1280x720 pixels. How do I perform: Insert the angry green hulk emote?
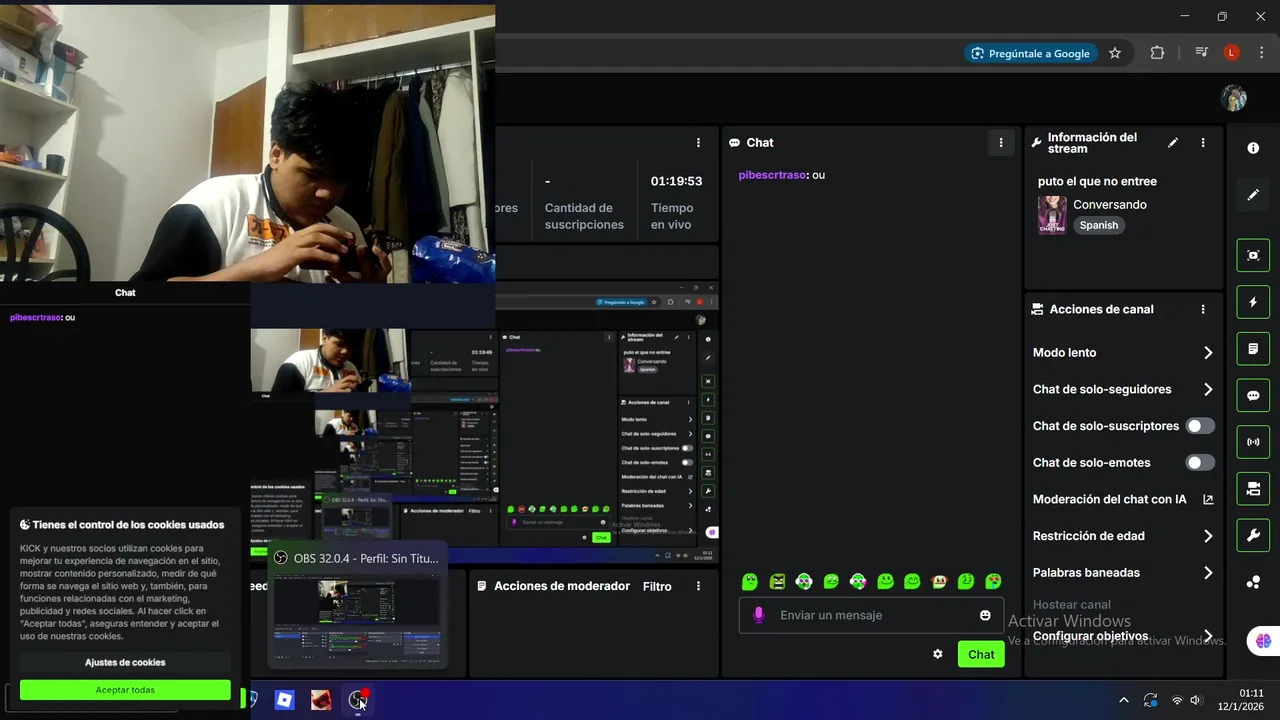click(777, 581)
